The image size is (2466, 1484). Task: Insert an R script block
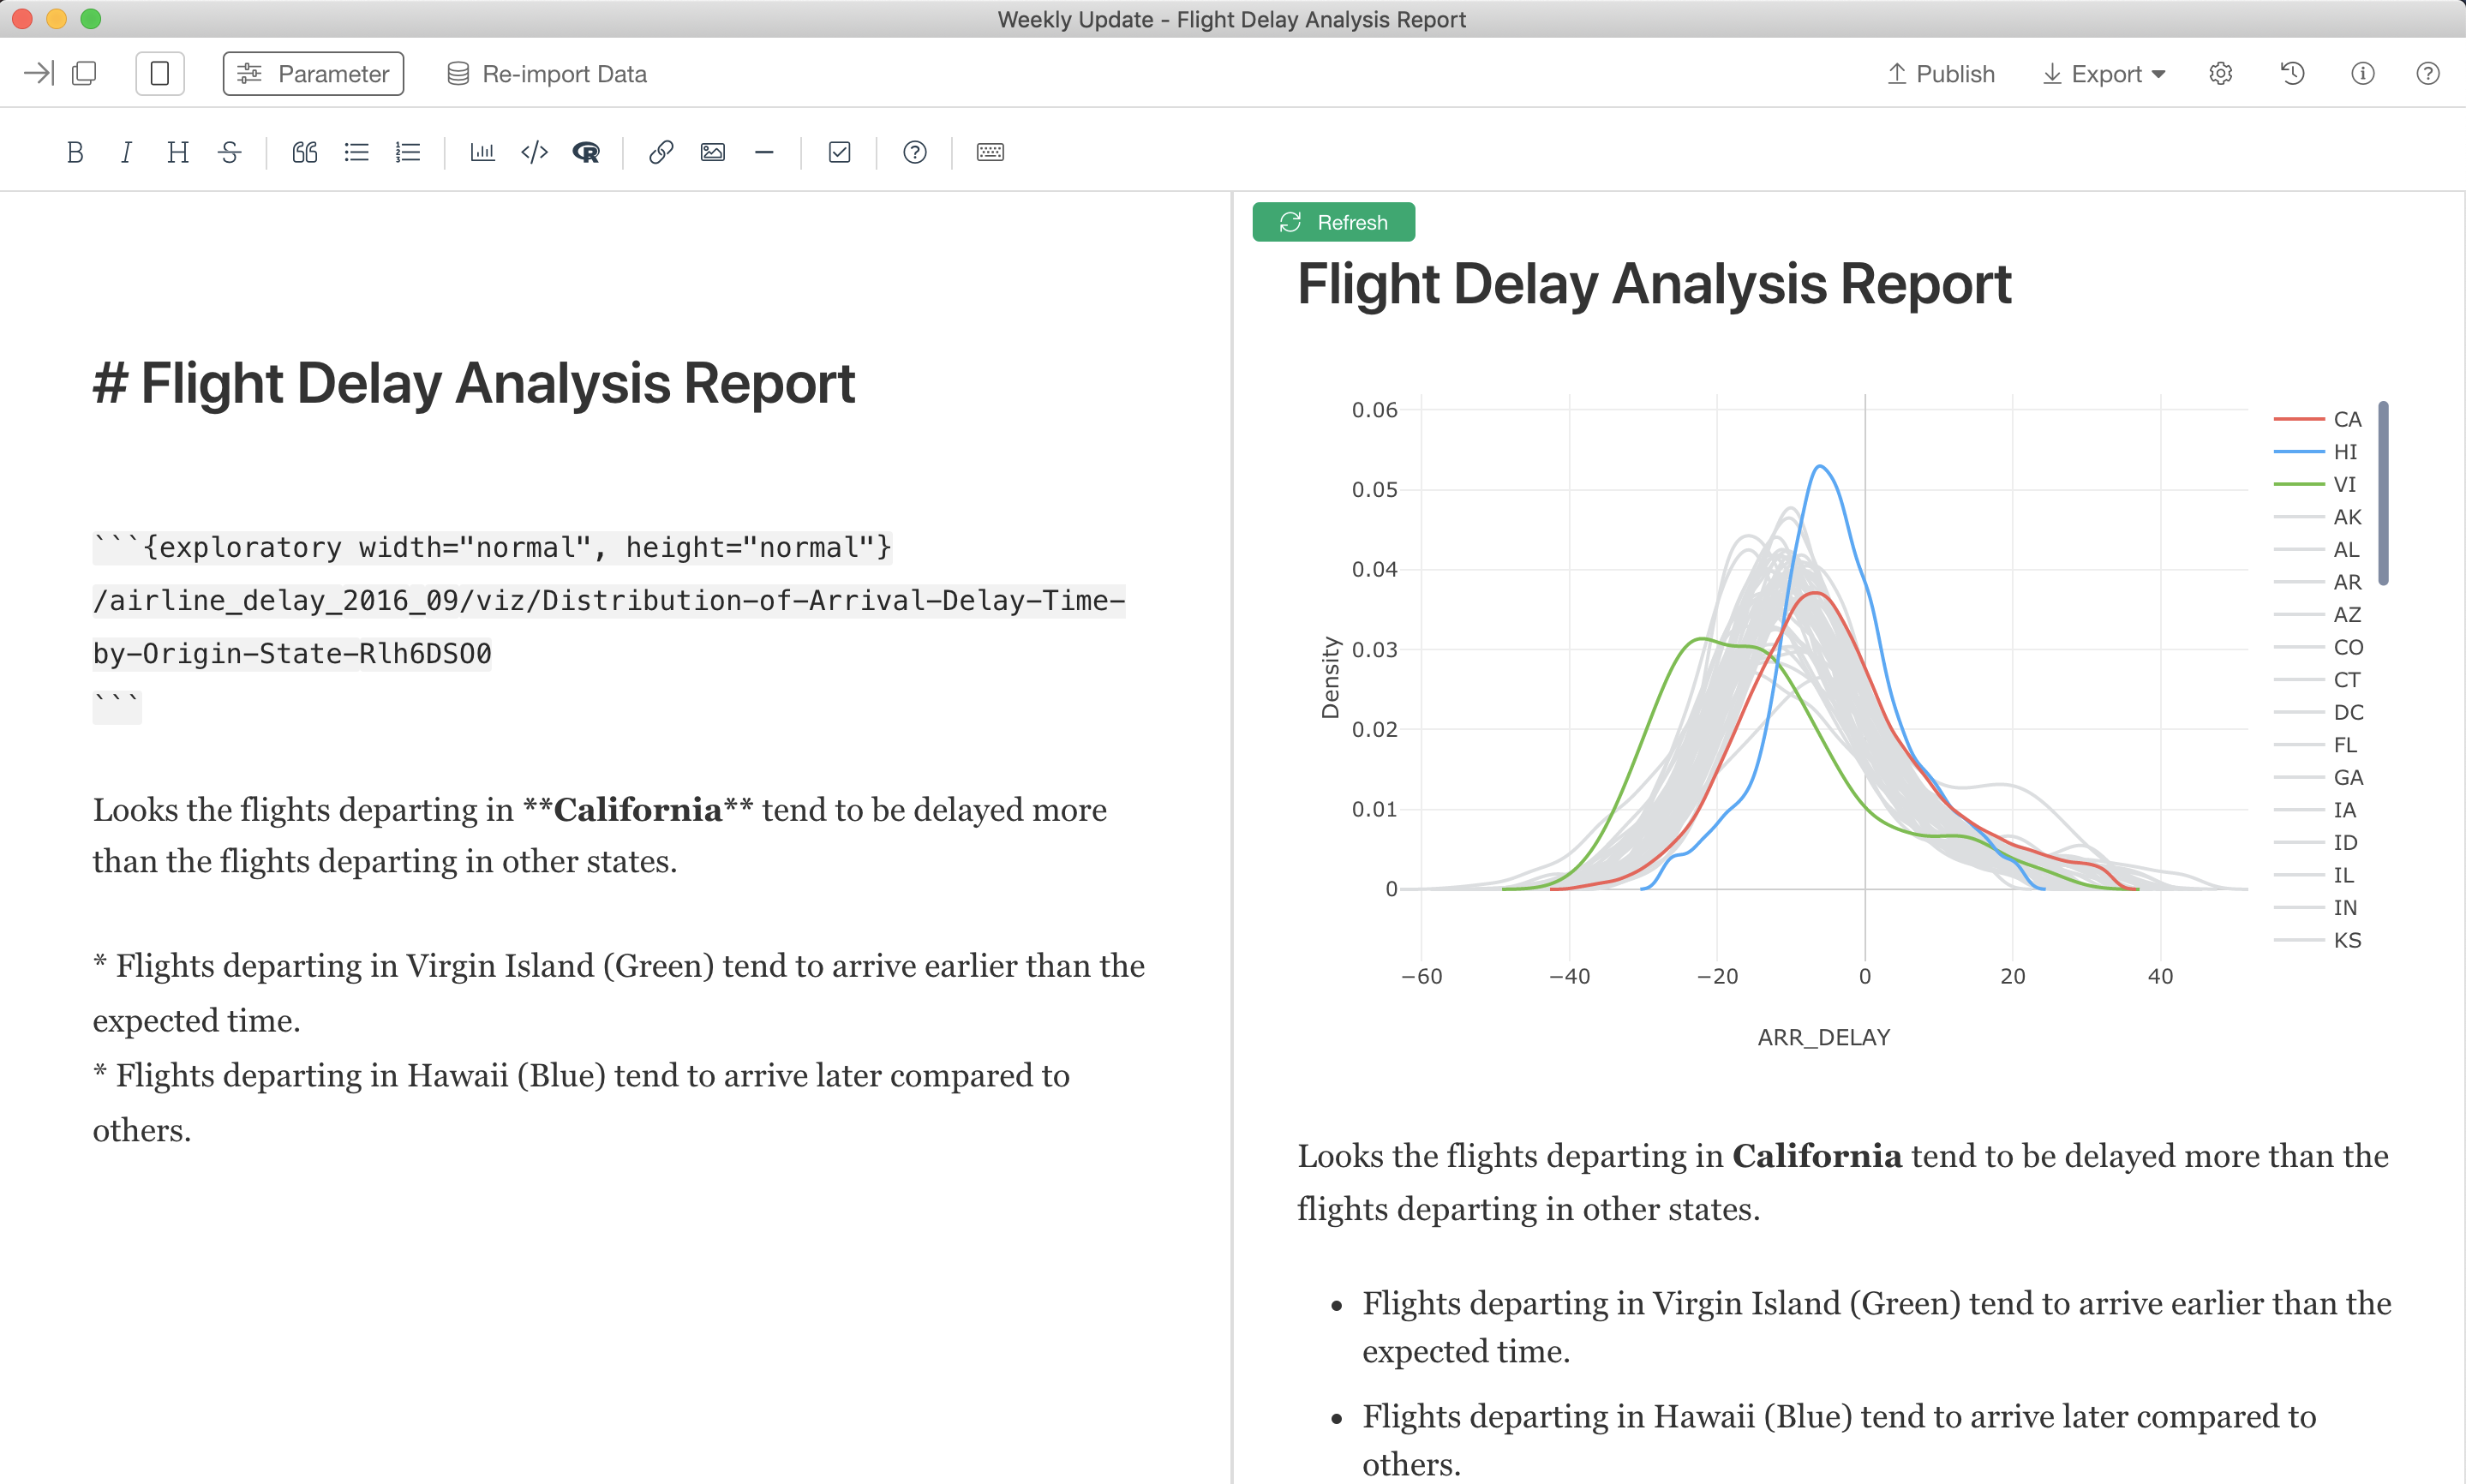tap(586, 152)
